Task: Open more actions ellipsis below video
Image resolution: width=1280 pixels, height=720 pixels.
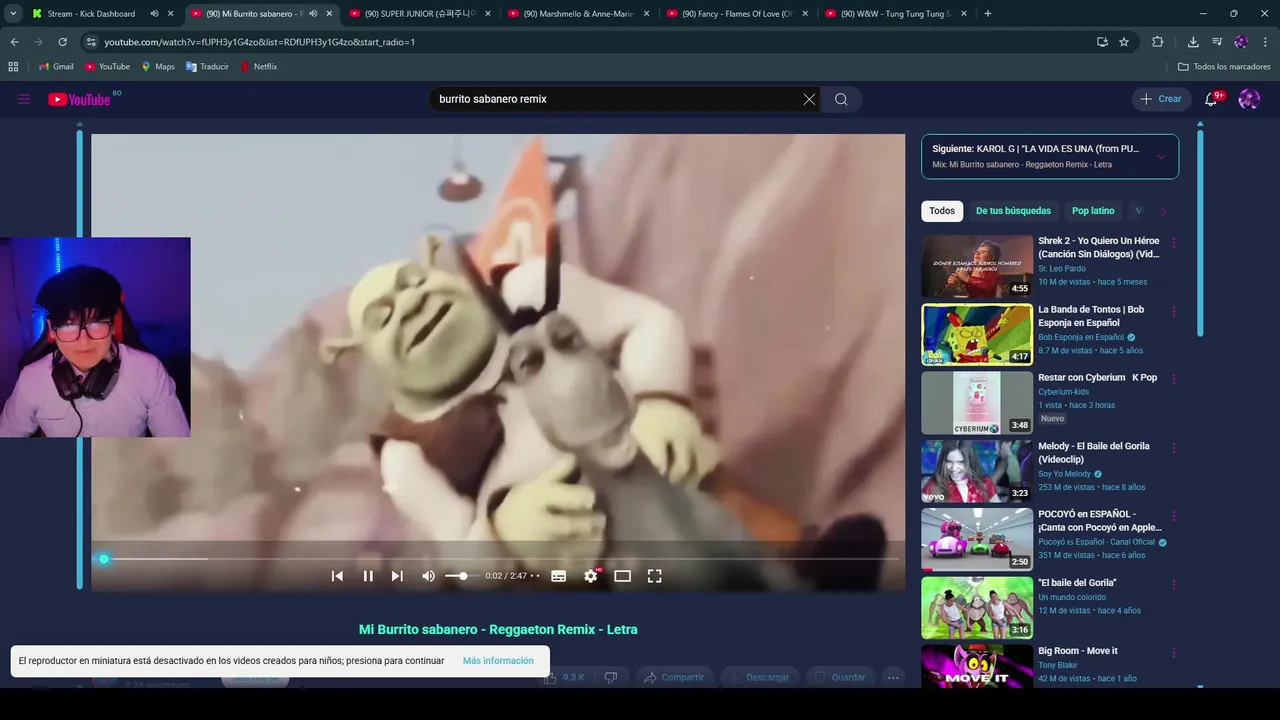Action: pyautogui.click(x=893, y=677)
